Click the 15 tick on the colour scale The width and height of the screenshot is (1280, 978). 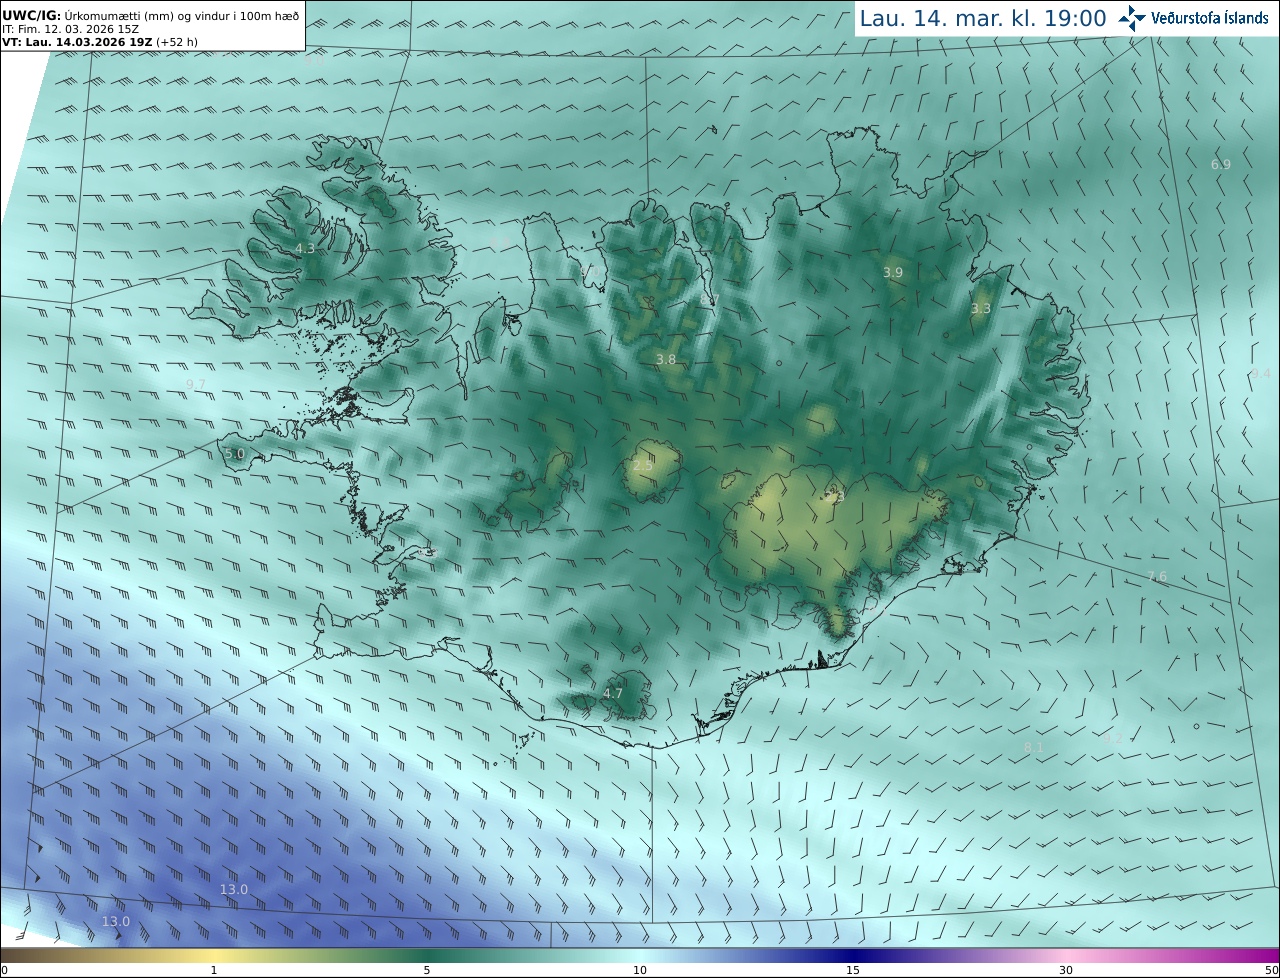pos(853,970)
